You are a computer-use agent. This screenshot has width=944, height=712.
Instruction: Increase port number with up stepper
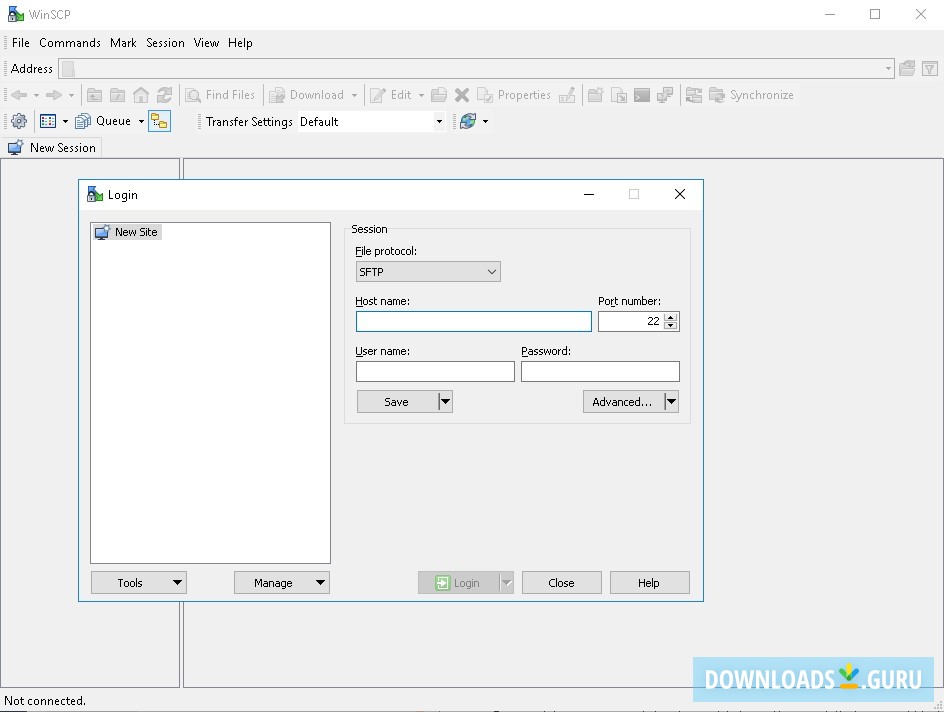pyautogui.click(x=671, y=317)
